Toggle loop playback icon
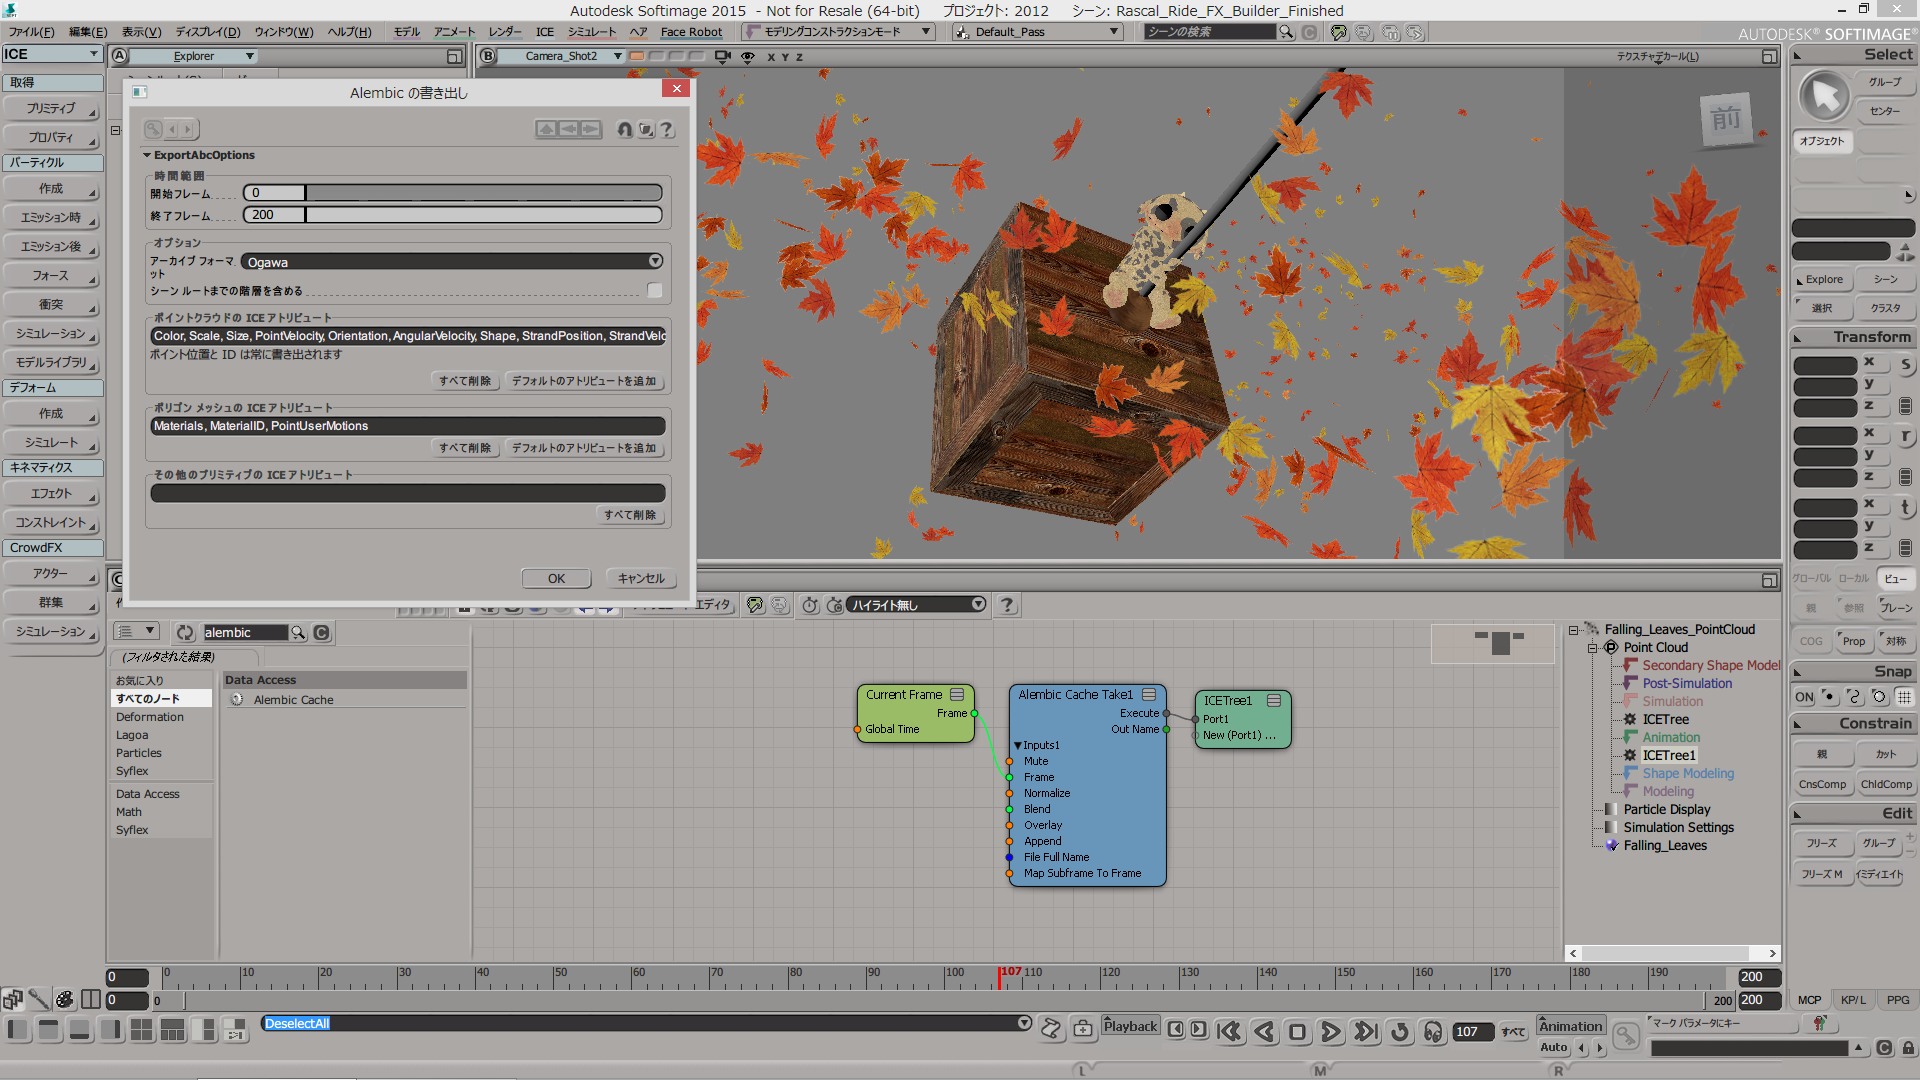 point(1400,1031)
